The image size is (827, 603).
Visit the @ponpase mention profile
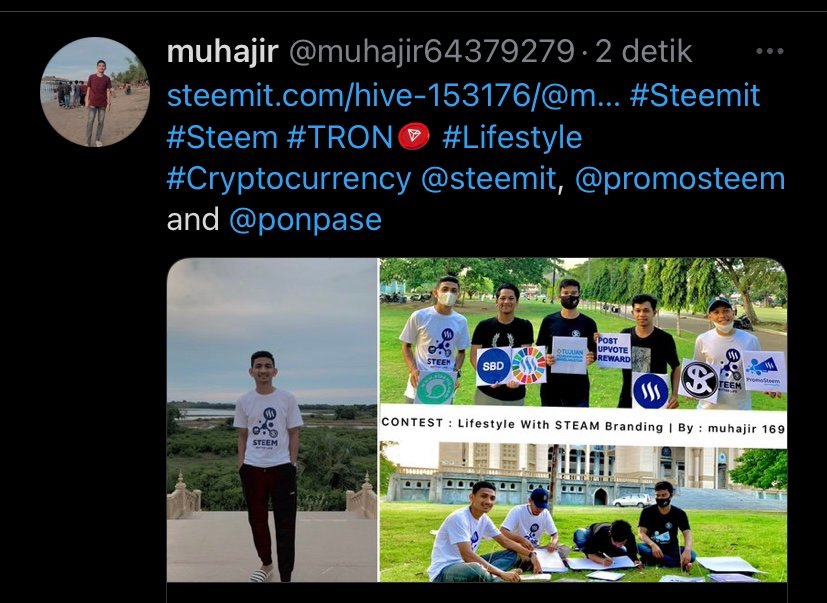click(x=305, y=220)
